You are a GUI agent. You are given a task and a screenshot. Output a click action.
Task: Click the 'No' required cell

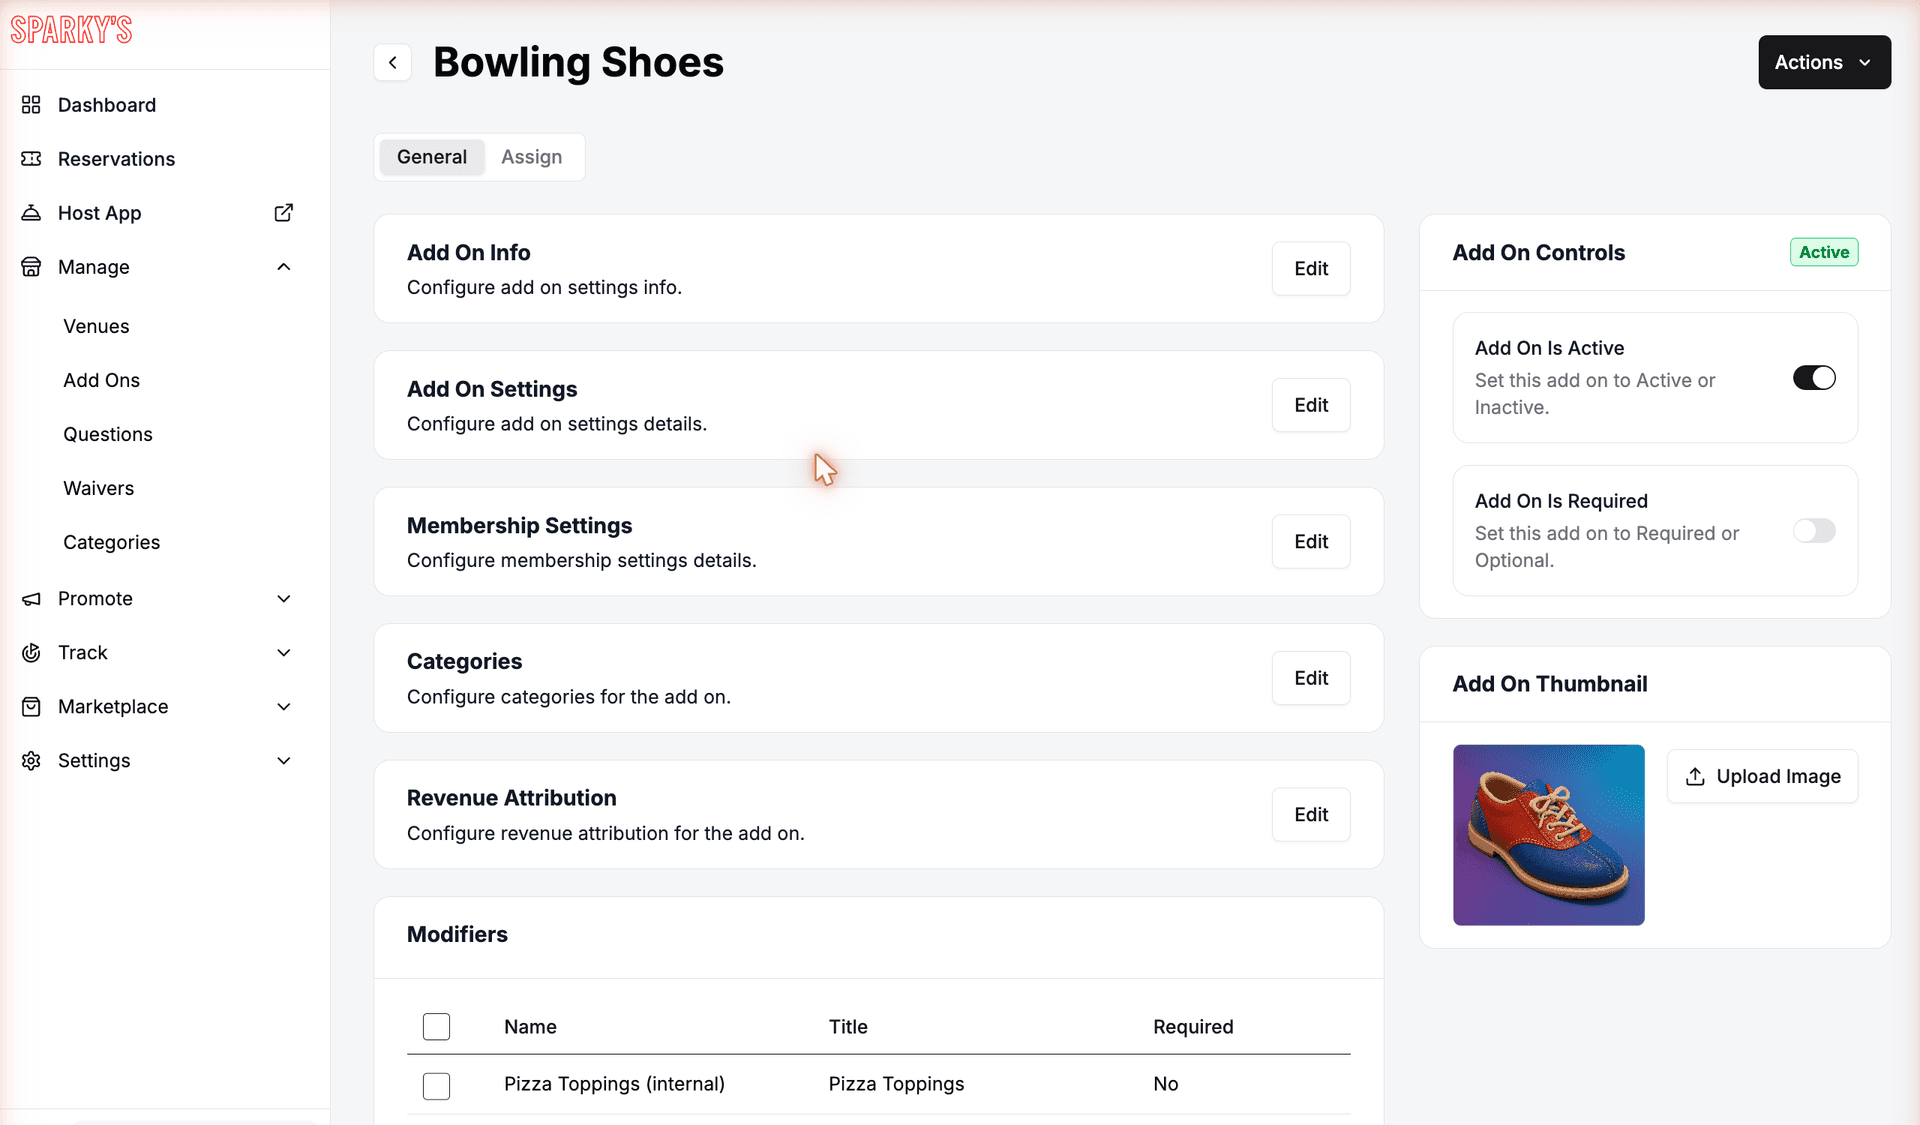pos(1165,1084)
